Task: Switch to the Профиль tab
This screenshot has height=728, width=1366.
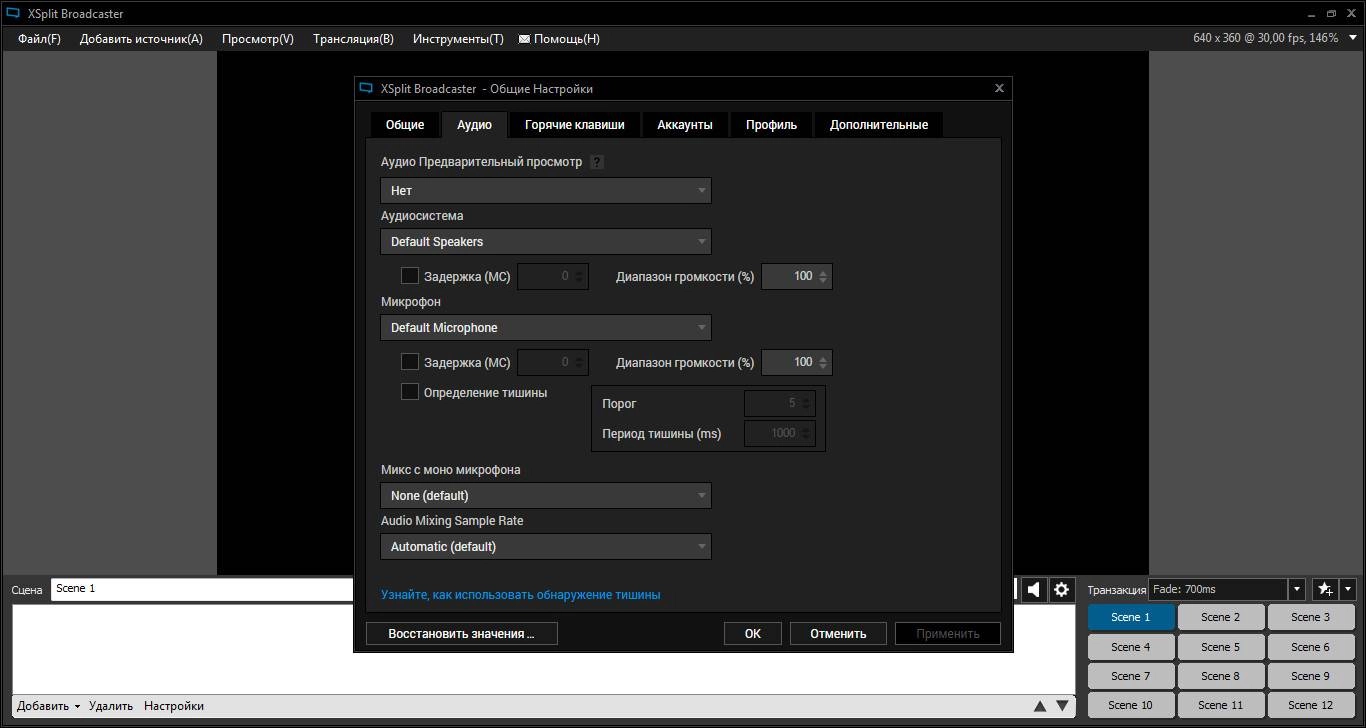Action: (771, 125)
